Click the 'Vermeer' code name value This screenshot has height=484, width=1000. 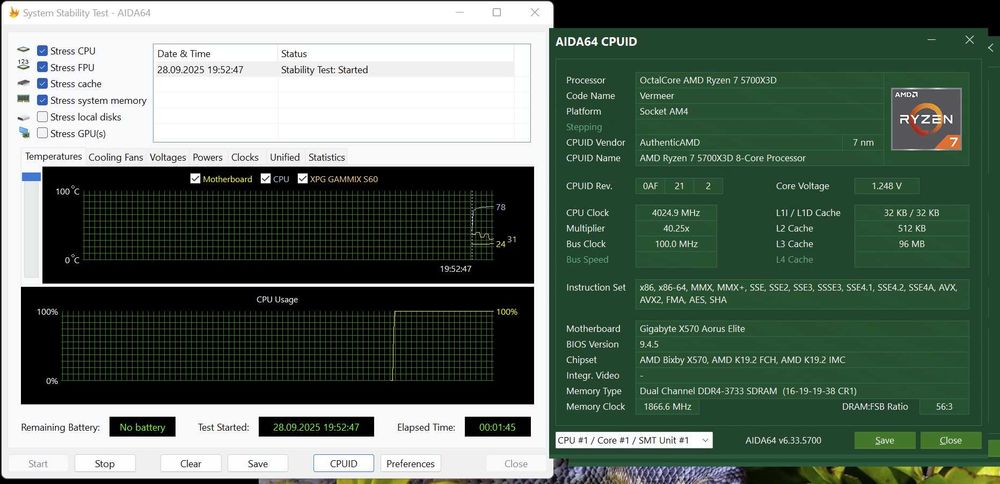pos(657,96)
